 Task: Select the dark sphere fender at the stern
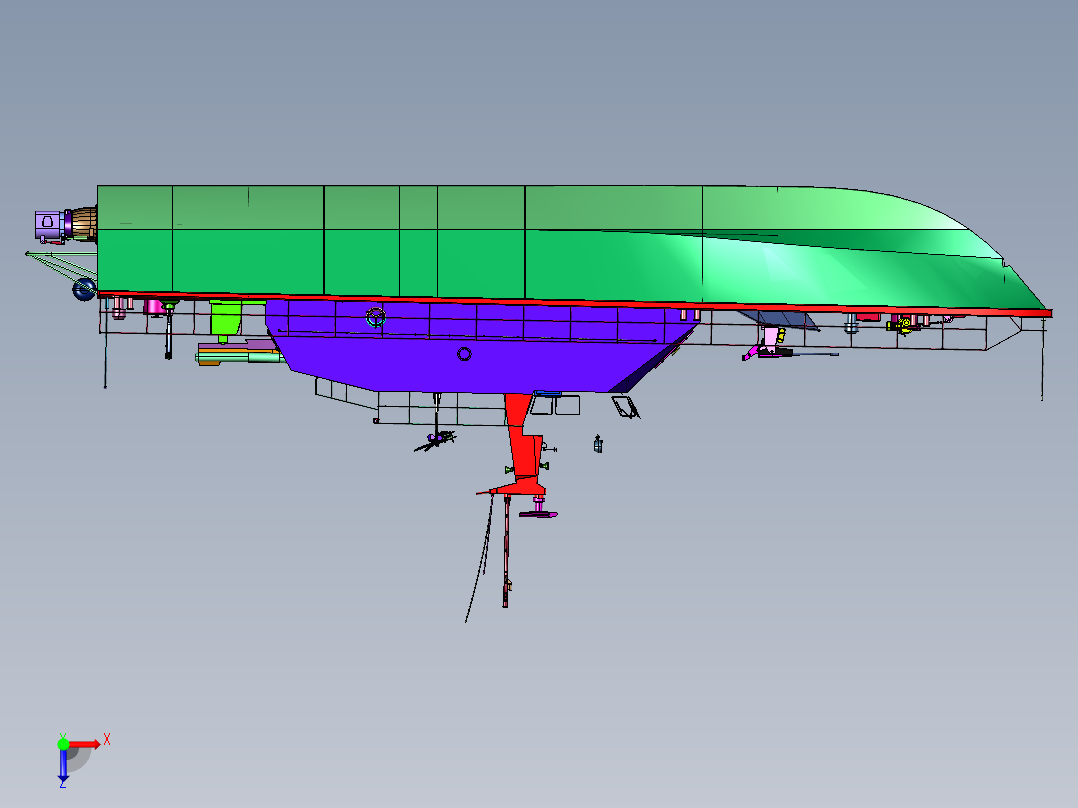coord(84,289)
